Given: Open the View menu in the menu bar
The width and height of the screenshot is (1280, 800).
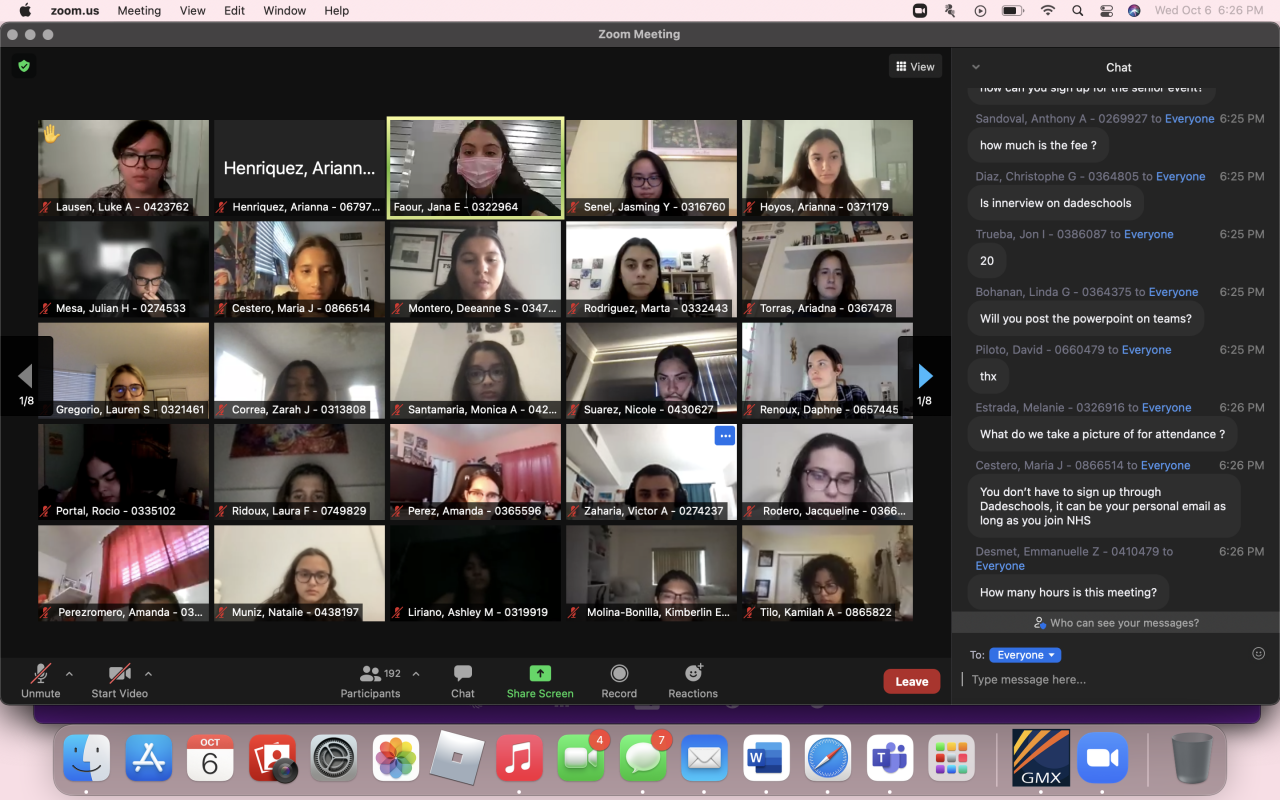Looking at the screenshot, I should tap(193, 11).
